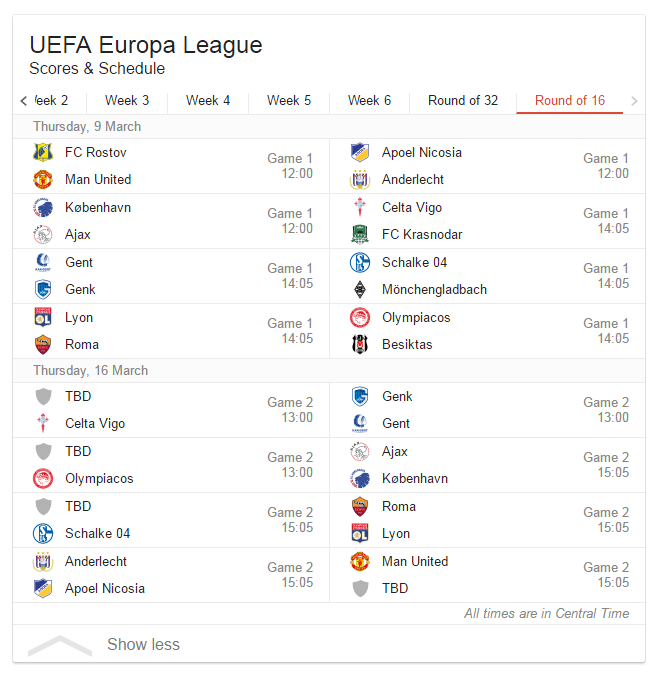Click the Mönchengladbach diamond crest
The width and height of the screenshot is (663, 676).
tap(360, 289)
